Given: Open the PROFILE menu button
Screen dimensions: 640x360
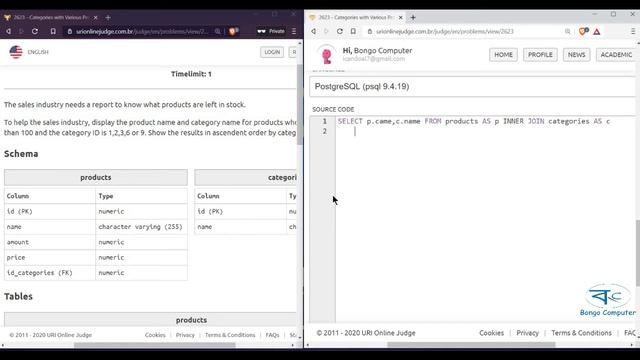Looking at the screenshot, I should pyautogui.click(x=540, y=55).
